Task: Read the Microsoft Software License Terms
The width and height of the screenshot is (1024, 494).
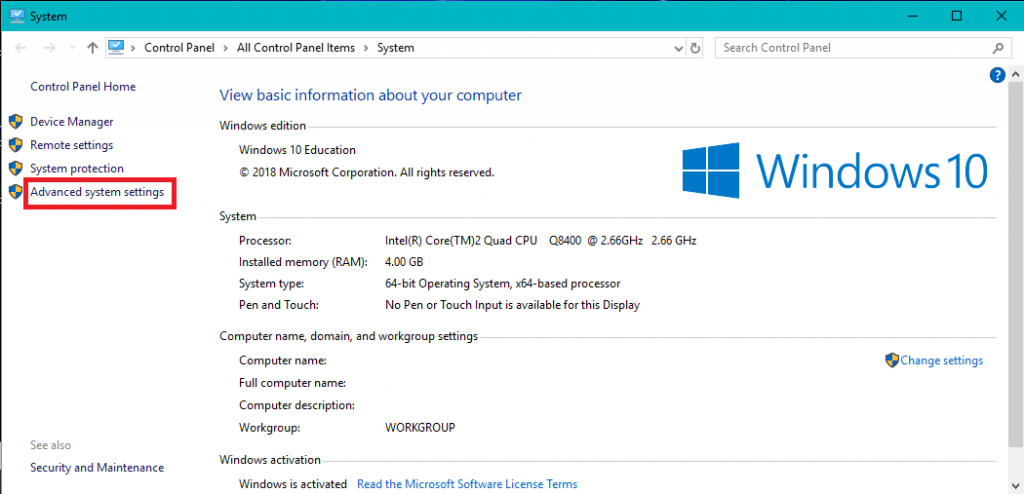Action: (x=468, y=484)
